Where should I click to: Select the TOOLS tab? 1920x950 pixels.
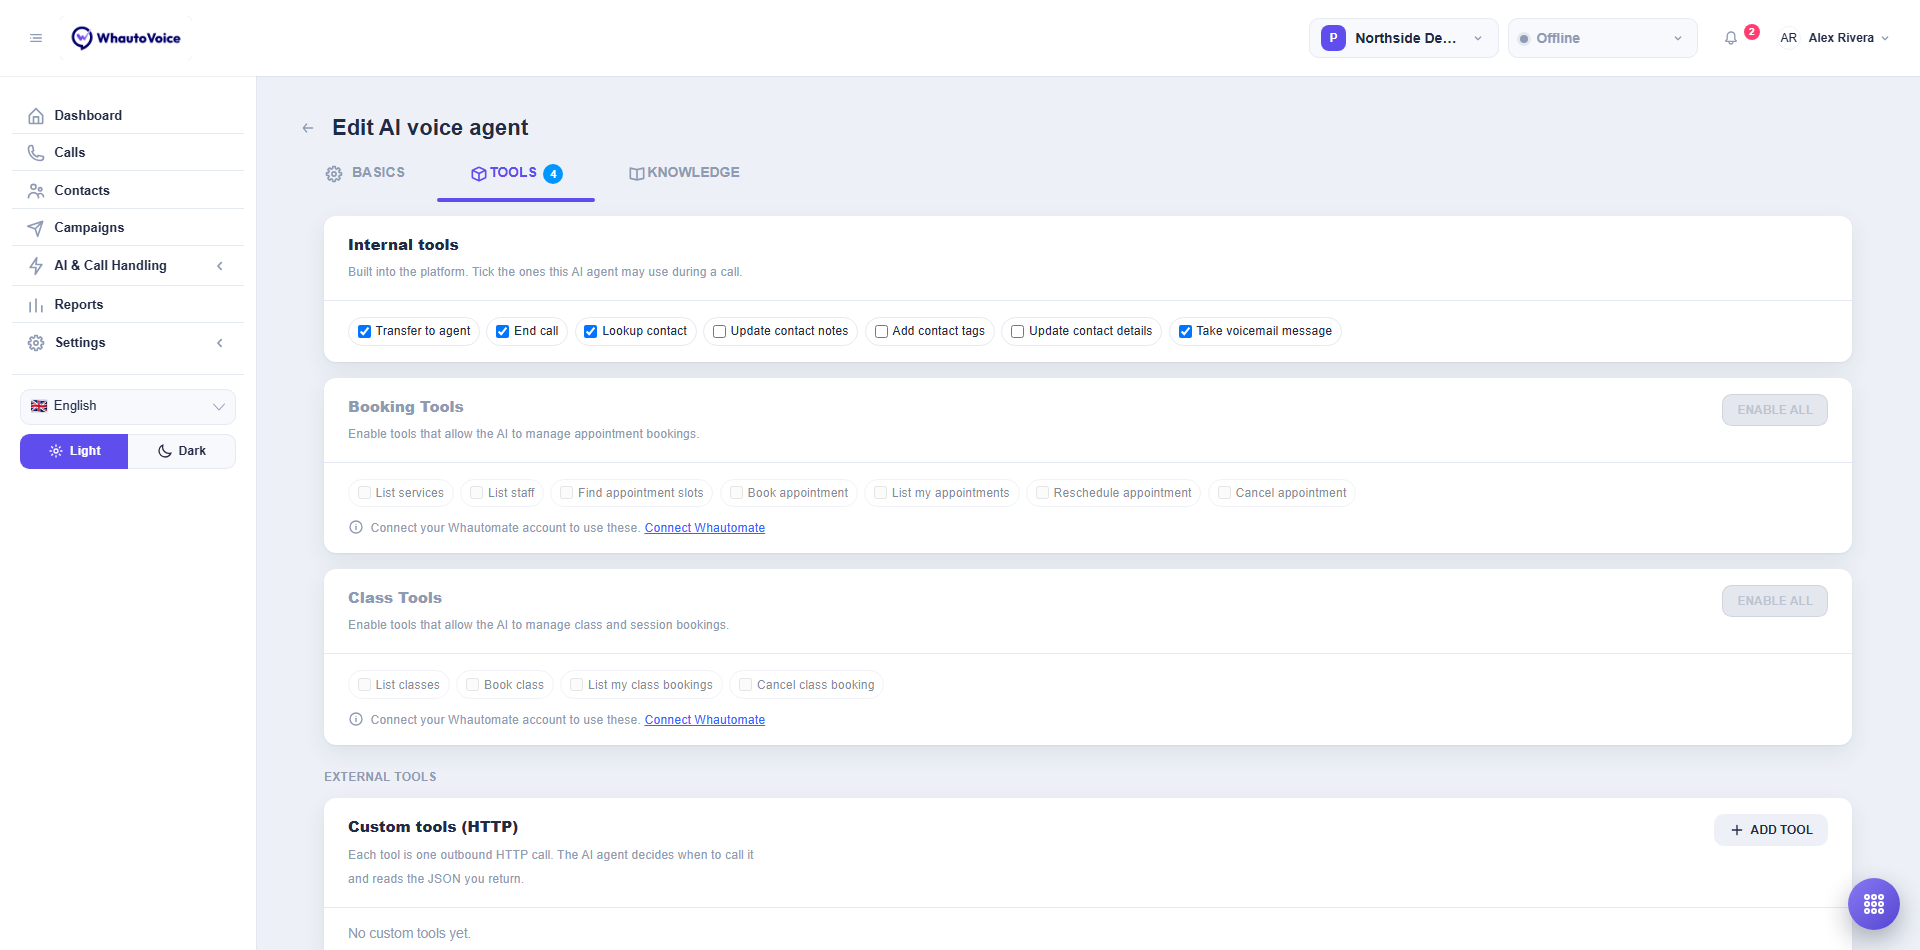point(516,173)
